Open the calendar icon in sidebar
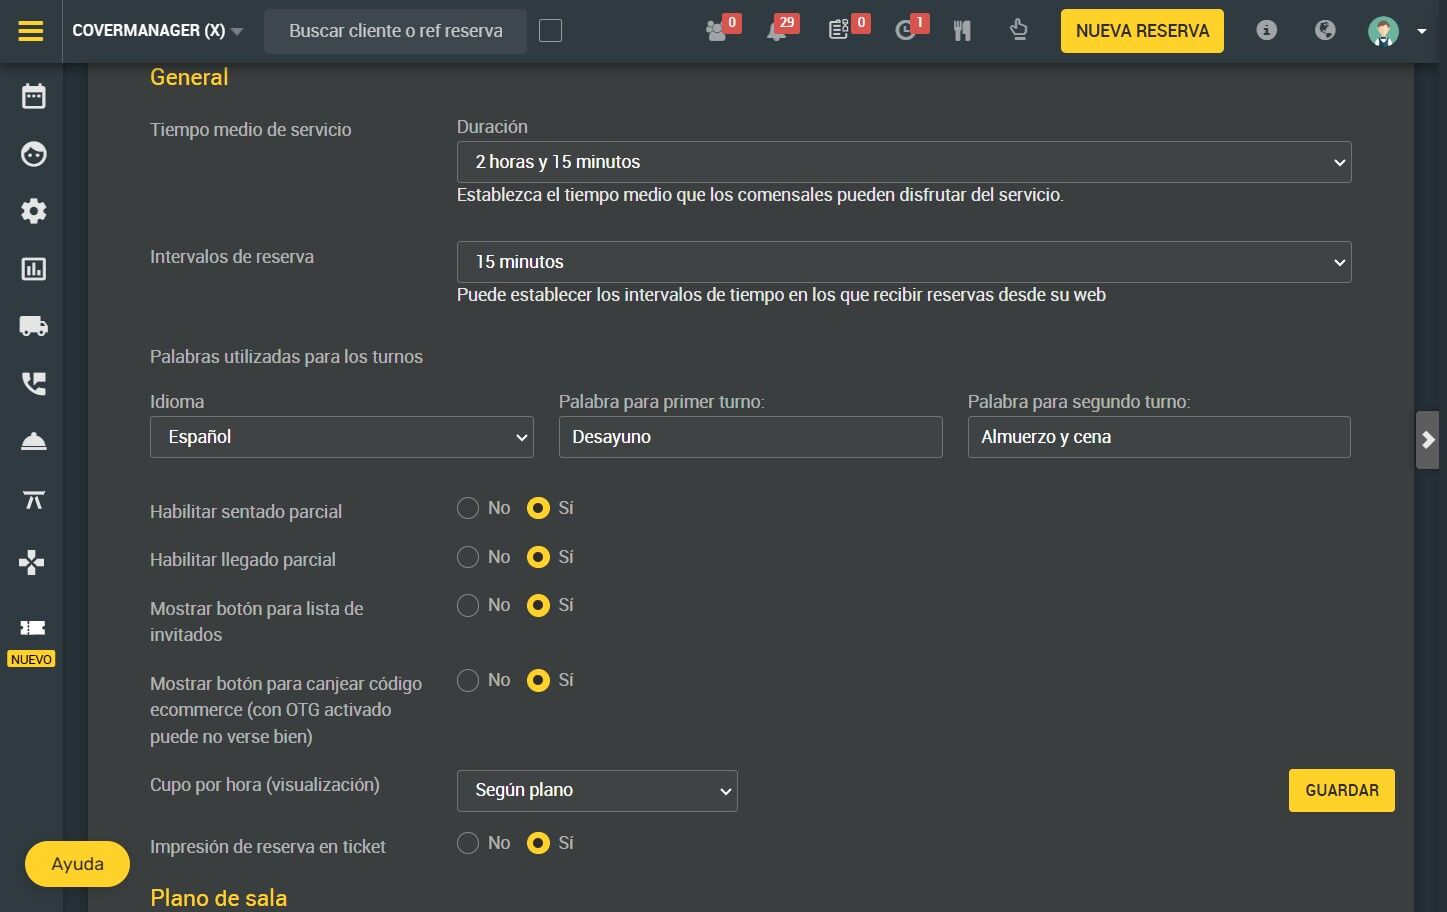 pyautogui.click(x=33, y=96)
